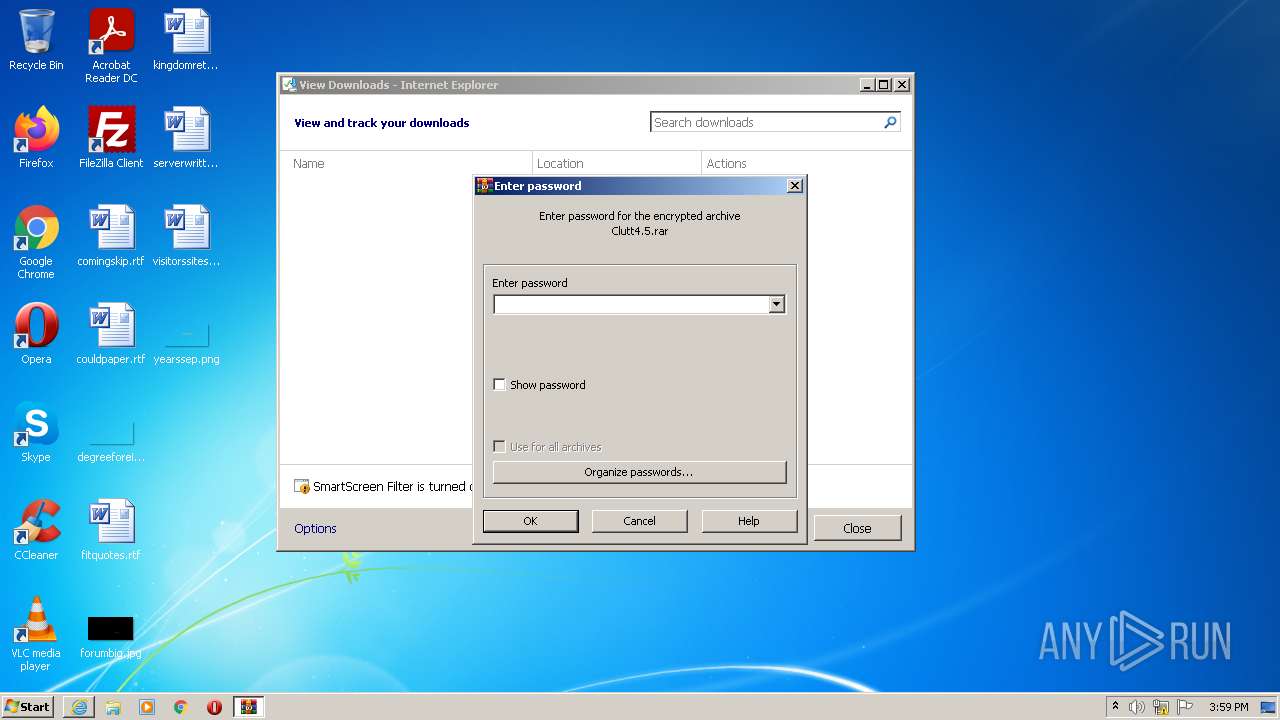Click network icon in system tray
1280x720 pixels.
point(1161,707)
